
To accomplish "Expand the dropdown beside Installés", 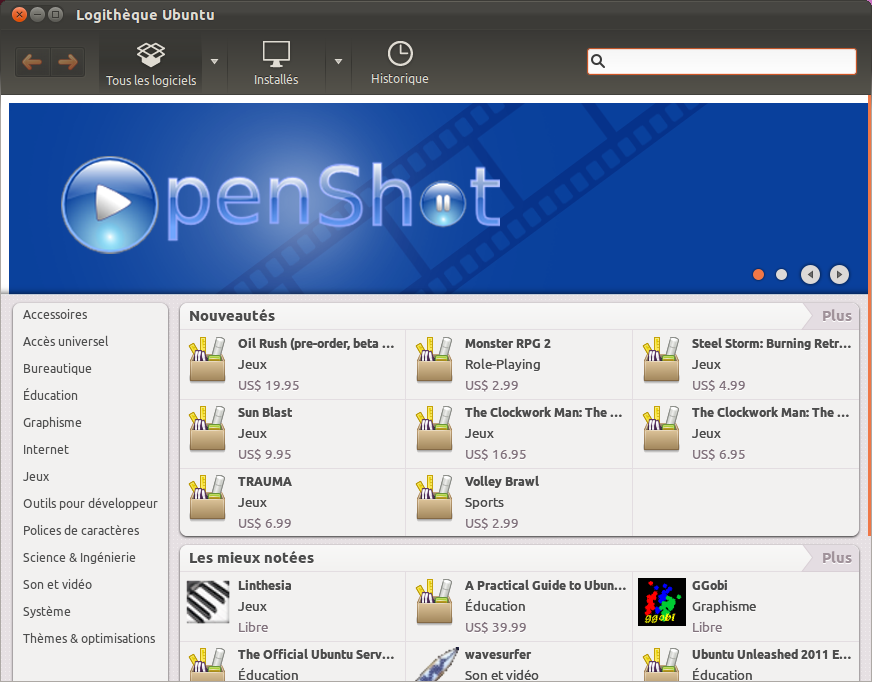I will click(x=338, y=61).
